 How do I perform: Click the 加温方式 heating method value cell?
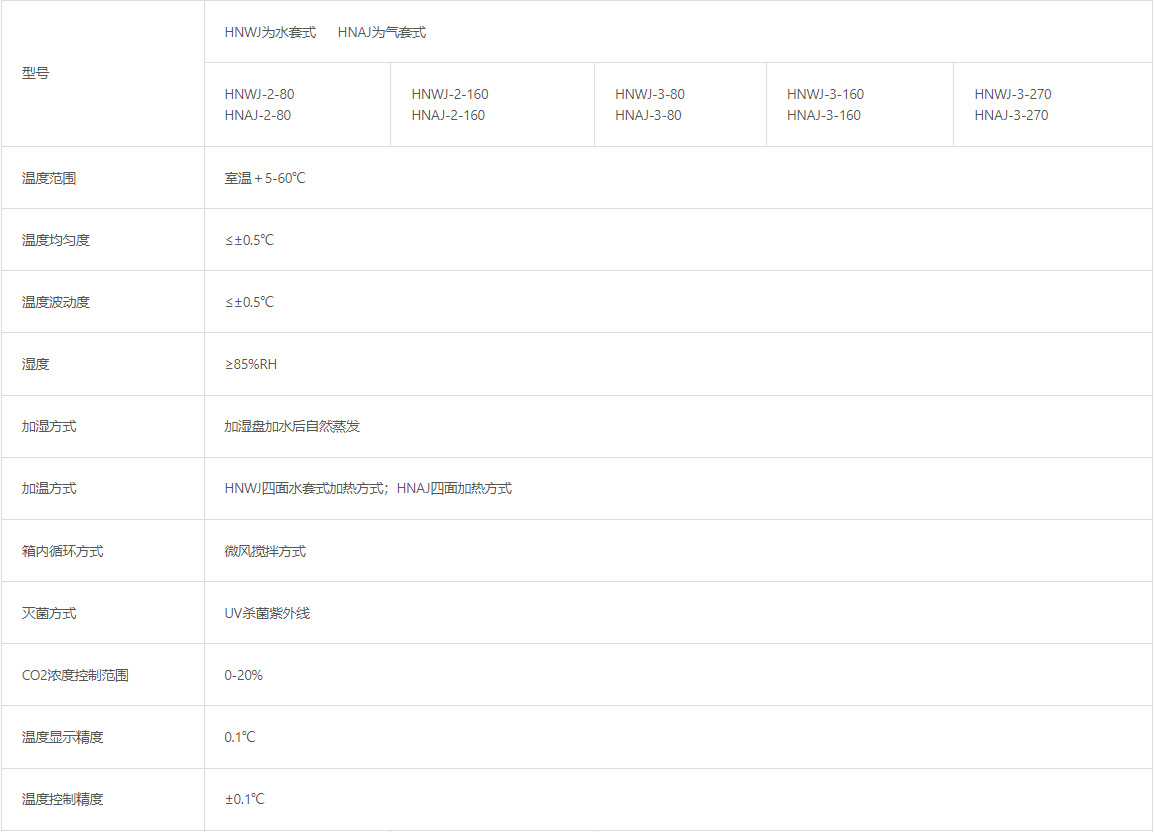click(x=369, y=488)
